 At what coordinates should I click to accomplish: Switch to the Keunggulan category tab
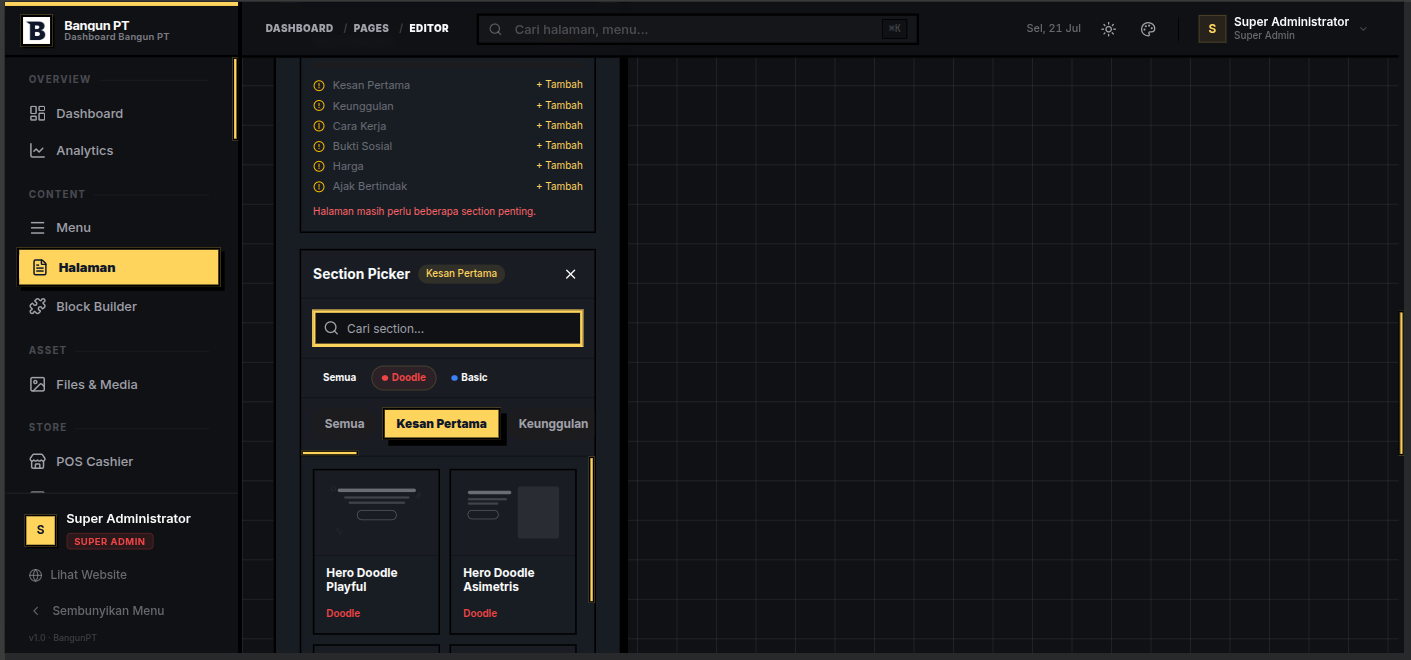point(553,424)
